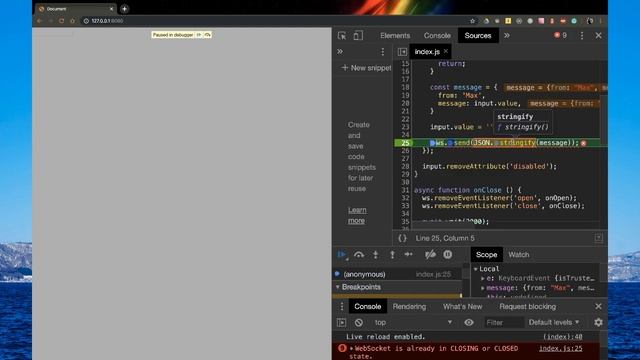Screen dimensions: 640x360
Task: Toggle breakpoint on line 18 gutter
Action: pos(404,87)
